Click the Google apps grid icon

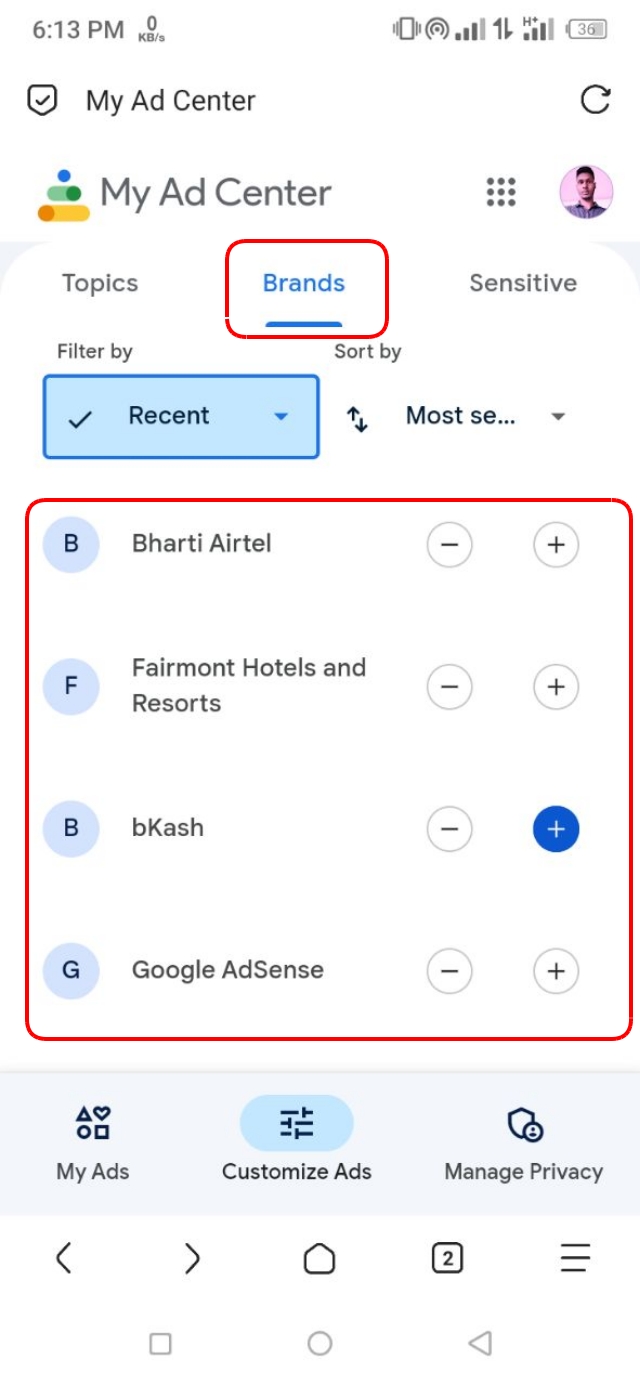(499, 192)
